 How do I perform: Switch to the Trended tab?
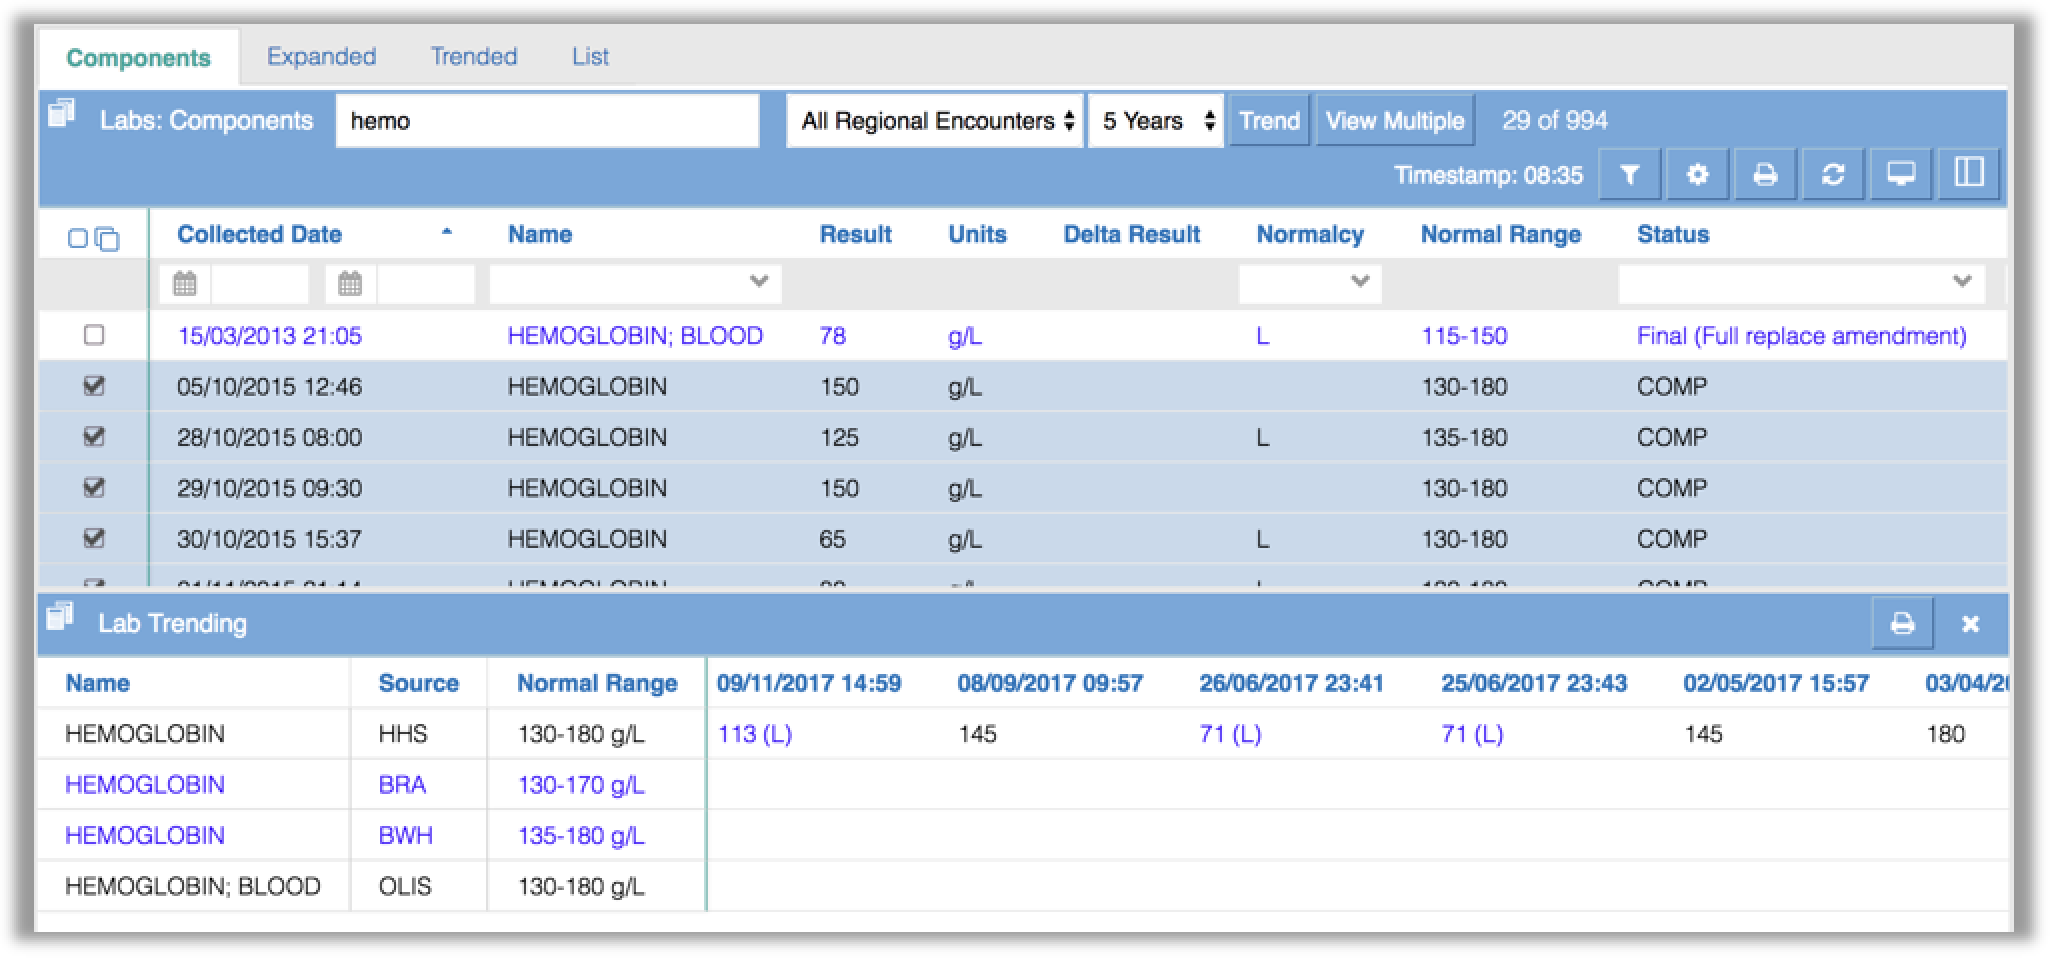474,56
